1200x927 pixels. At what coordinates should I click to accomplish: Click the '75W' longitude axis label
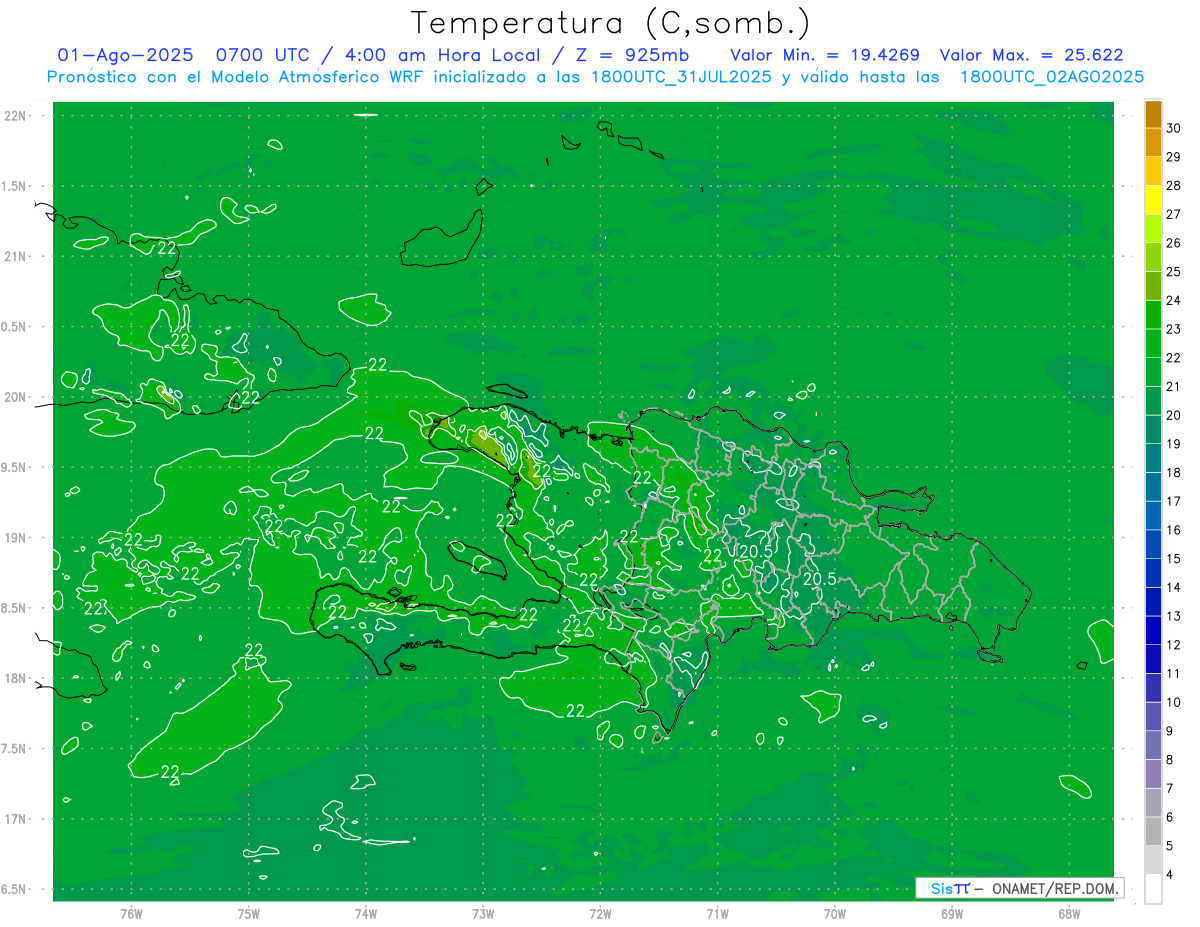click(x=249, y=913)
